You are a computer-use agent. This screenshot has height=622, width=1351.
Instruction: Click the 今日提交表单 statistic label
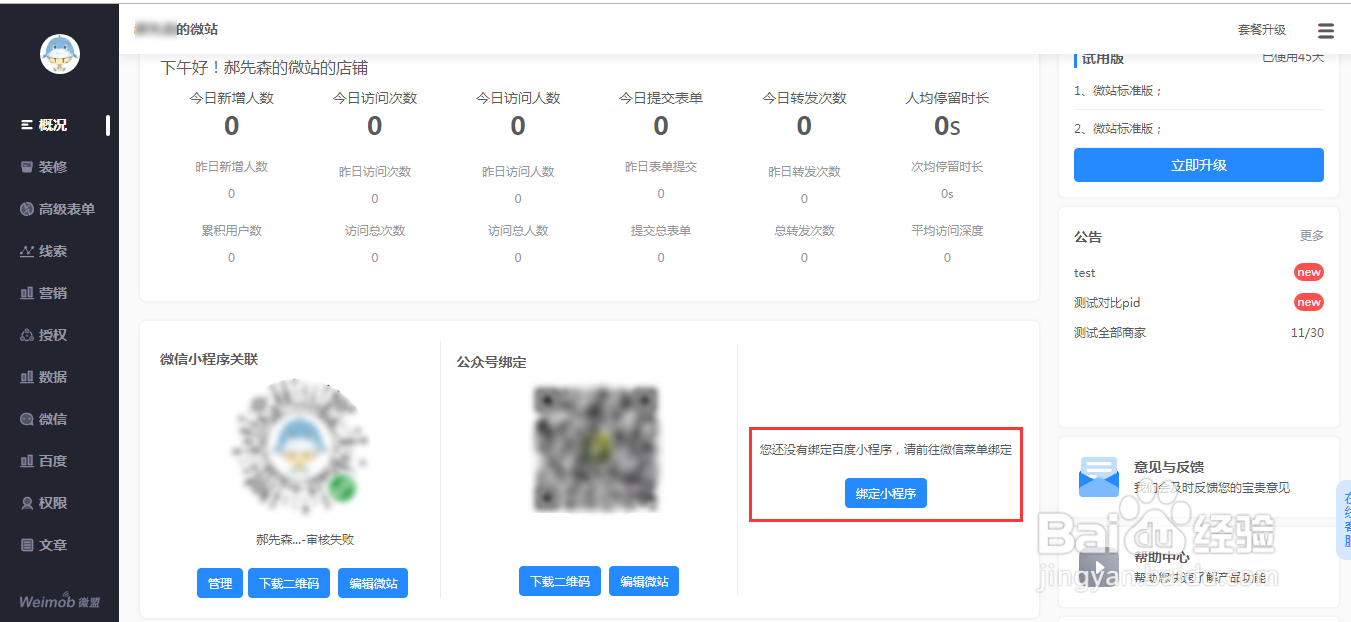click(661, 98)
